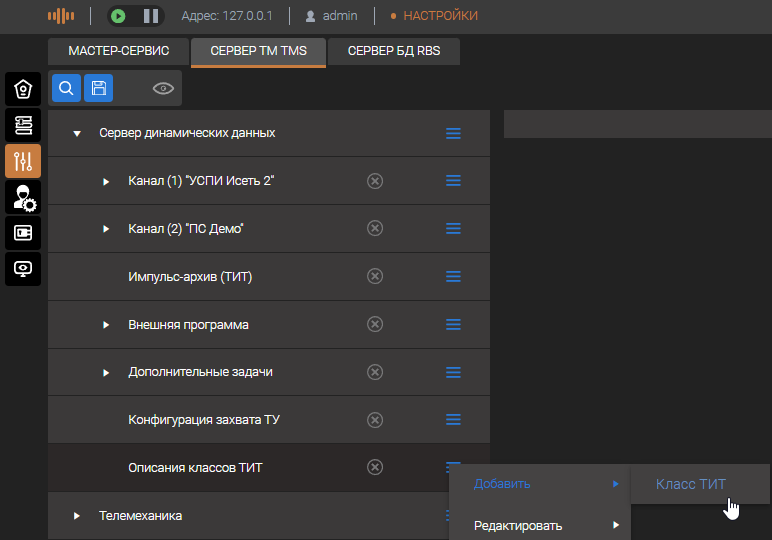Click the home sidebar icon
The height and width of the screenshot is (540, 772).
23,89
